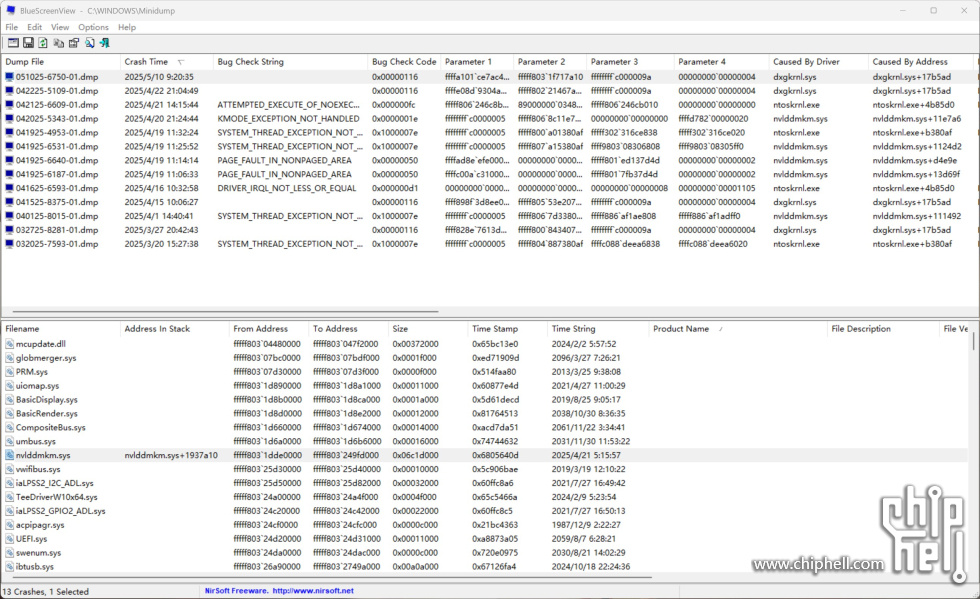Click the icon of dump 032025-7593-01.dmp

tap(9, 244)
